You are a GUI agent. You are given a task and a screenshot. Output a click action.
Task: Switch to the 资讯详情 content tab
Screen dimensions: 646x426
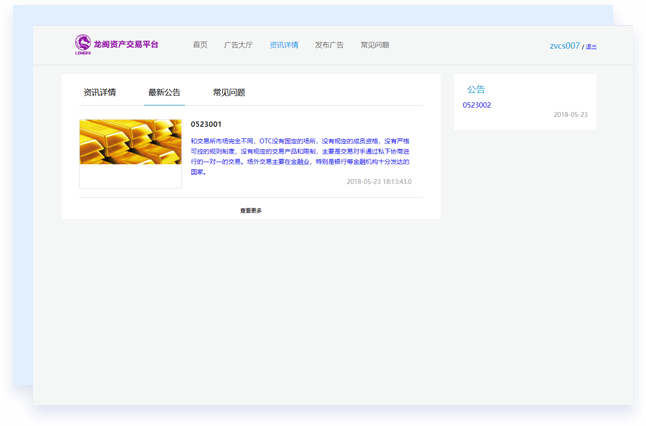[100, 92]
